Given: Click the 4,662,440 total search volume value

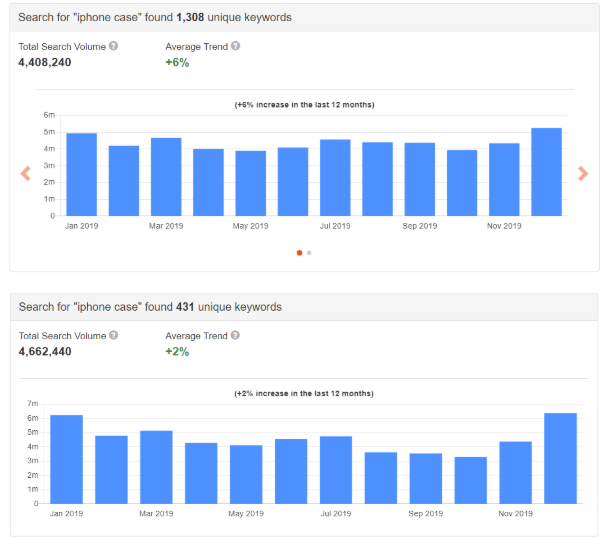Looking at the screenshot, I should (45, 351).
